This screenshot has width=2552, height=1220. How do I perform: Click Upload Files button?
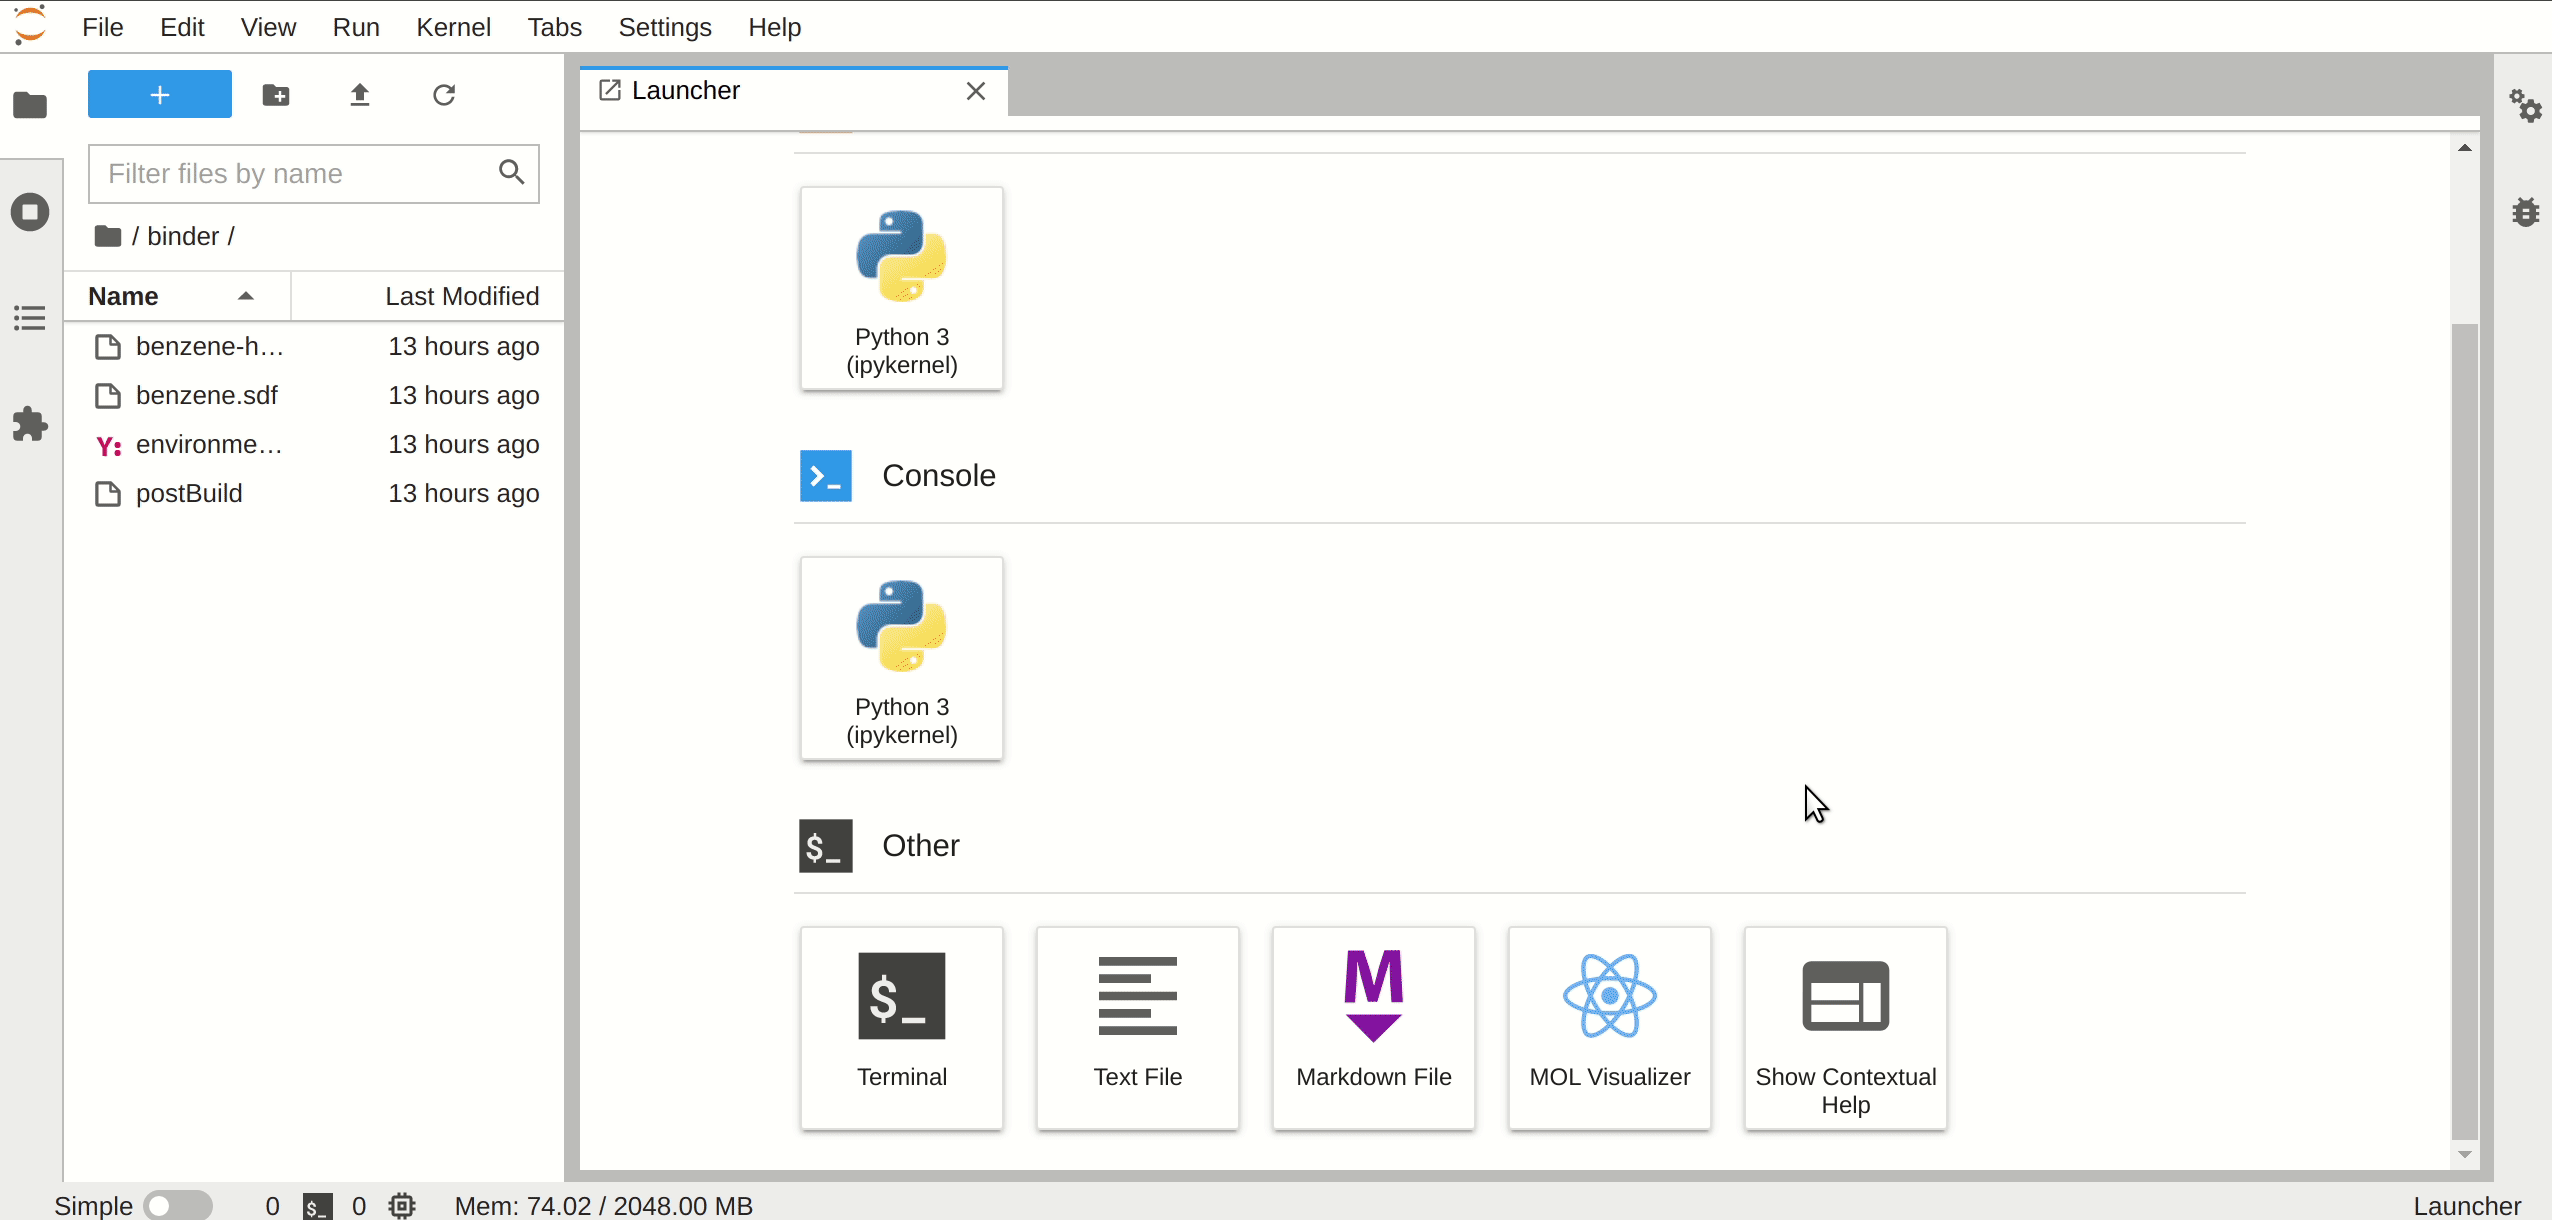pos(360,94)
